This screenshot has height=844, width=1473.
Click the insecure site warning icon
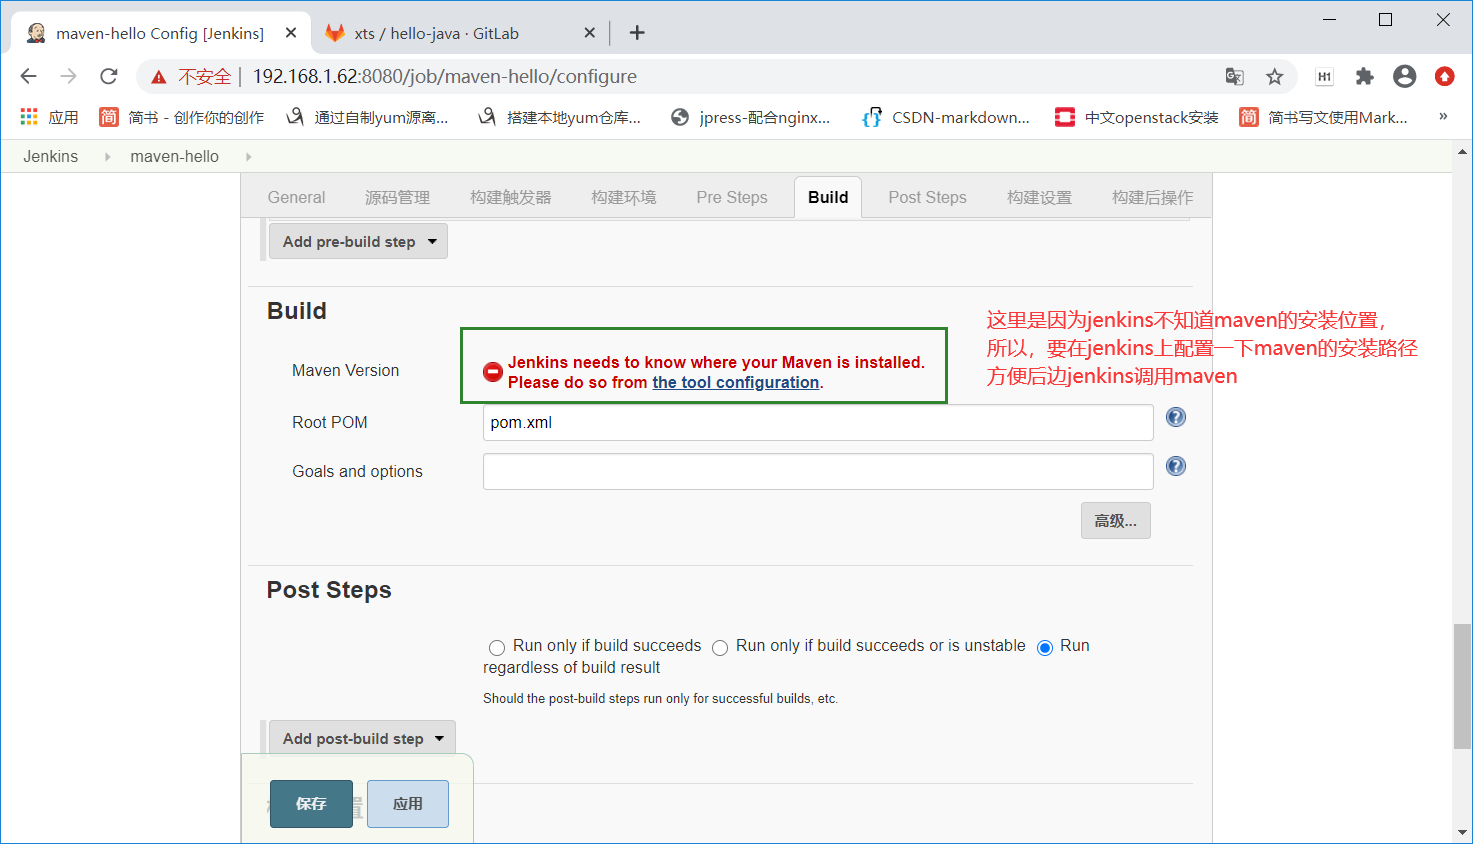pyautogui.click(x=159, y=77)
